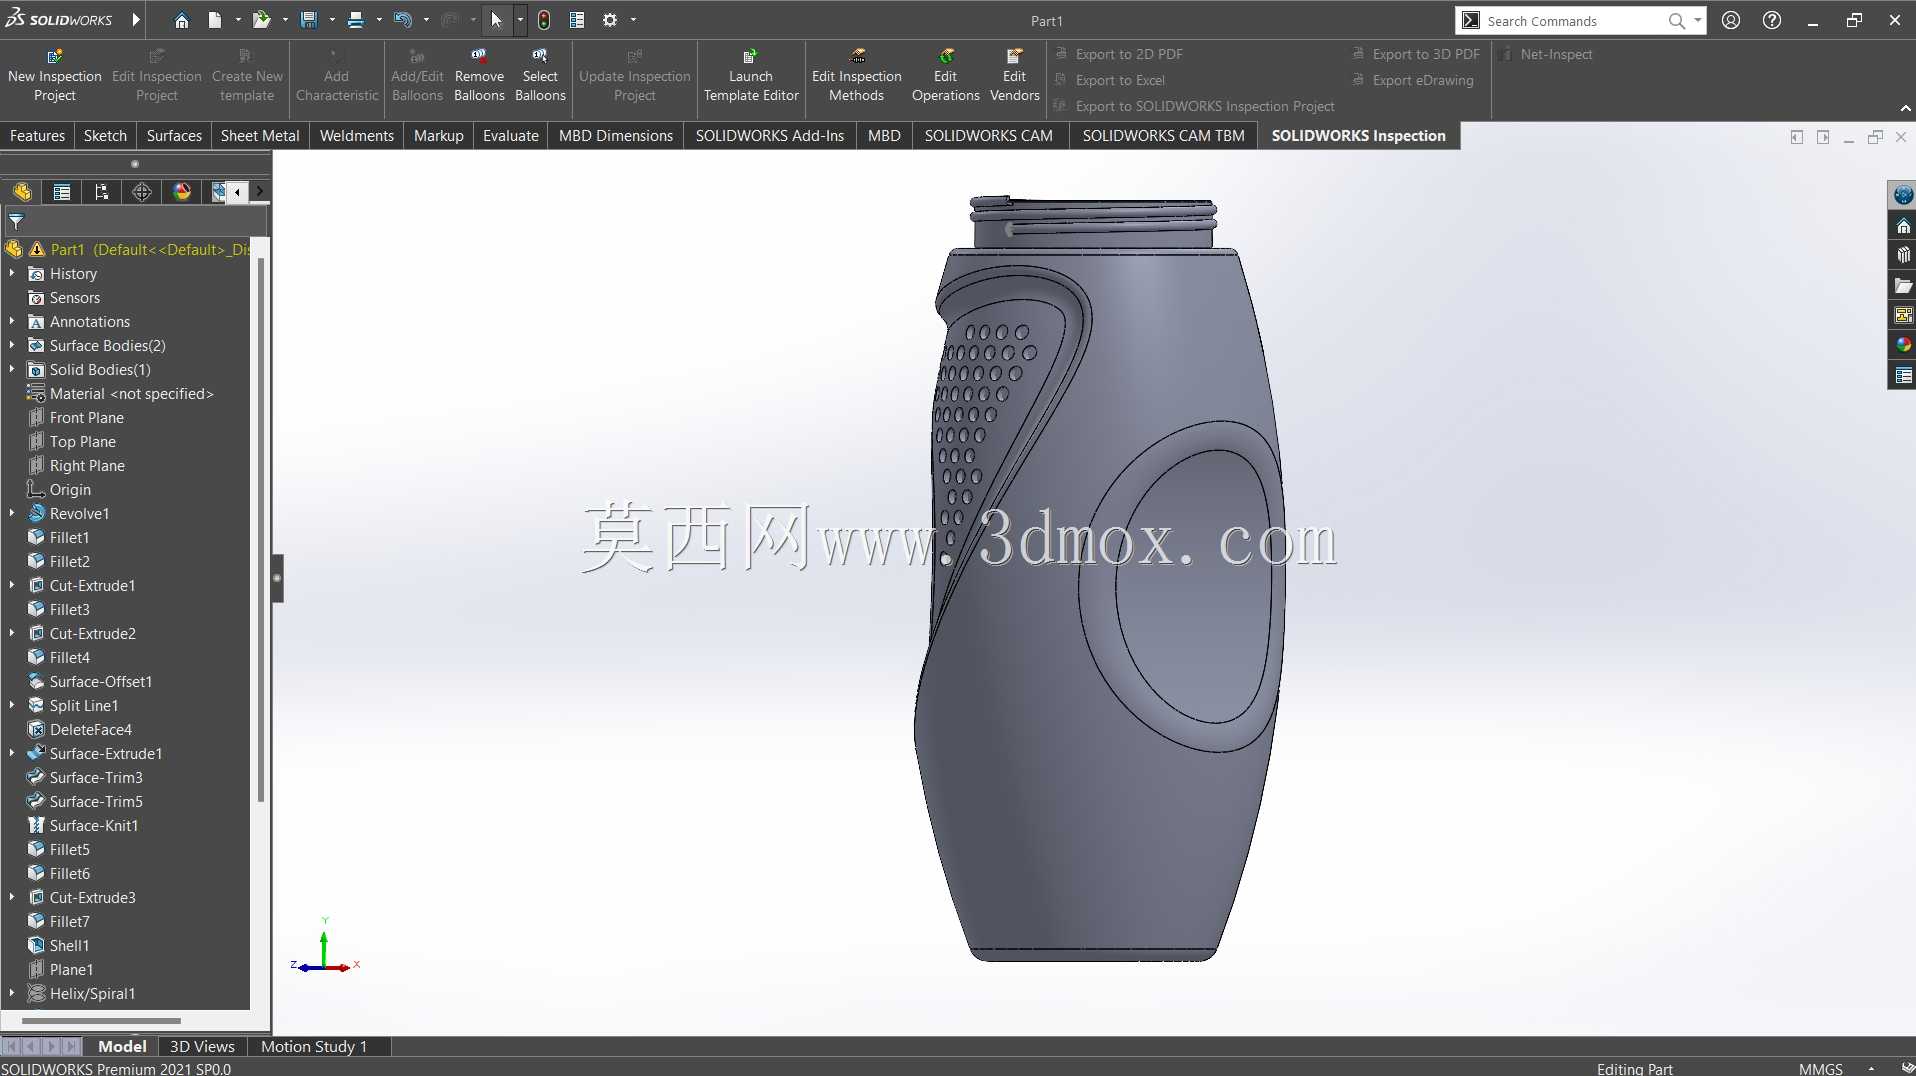Open the Options gear dropdown arrow
The width and height of the screenshot is (1916, 1076).
click(633, 20)
